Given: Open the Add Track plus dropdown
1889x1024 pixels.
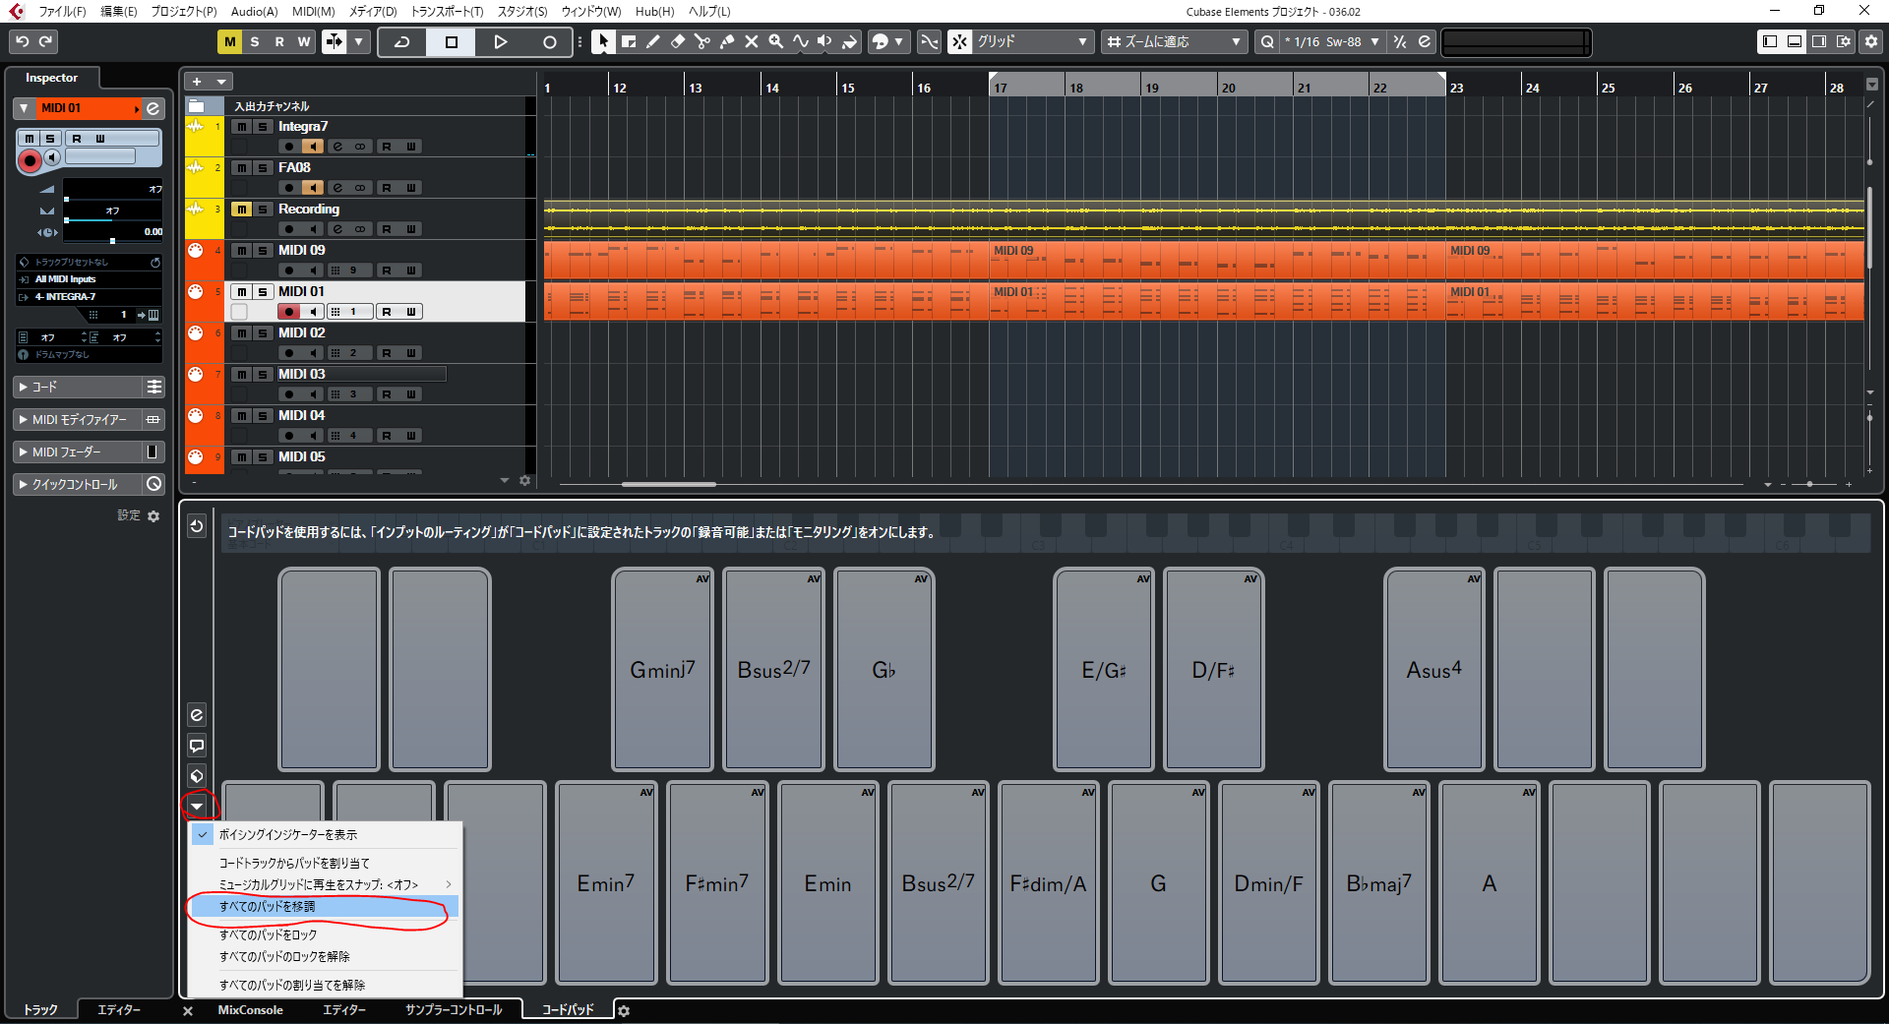Looking at the screenshot, I should (208, 82).
